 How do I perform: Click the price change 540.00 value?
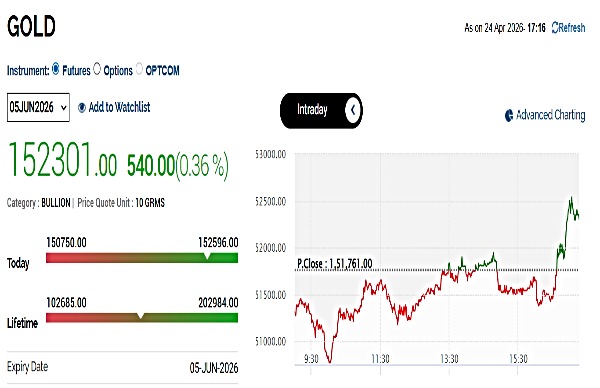tap(151, 166)
